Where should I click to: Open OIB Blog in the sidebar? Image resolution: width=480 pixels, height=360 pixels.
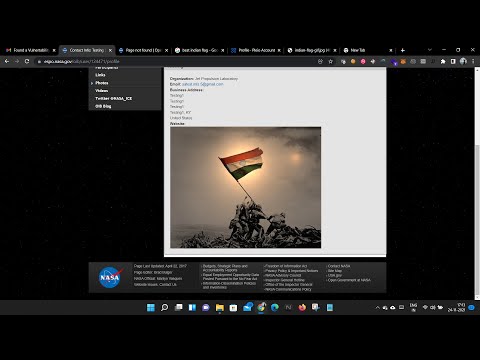[x=103, y=106]
